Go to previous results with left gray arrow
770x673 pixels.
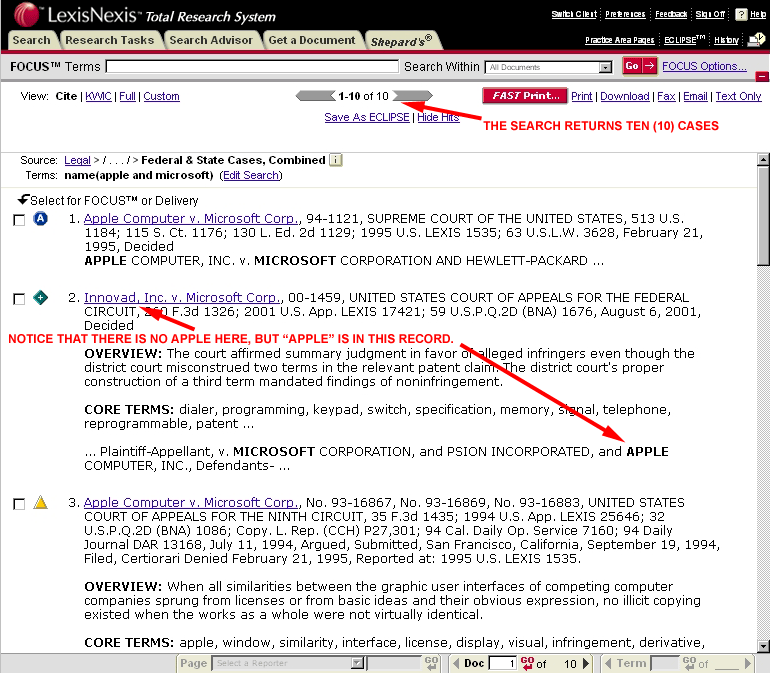coord(315,96)
